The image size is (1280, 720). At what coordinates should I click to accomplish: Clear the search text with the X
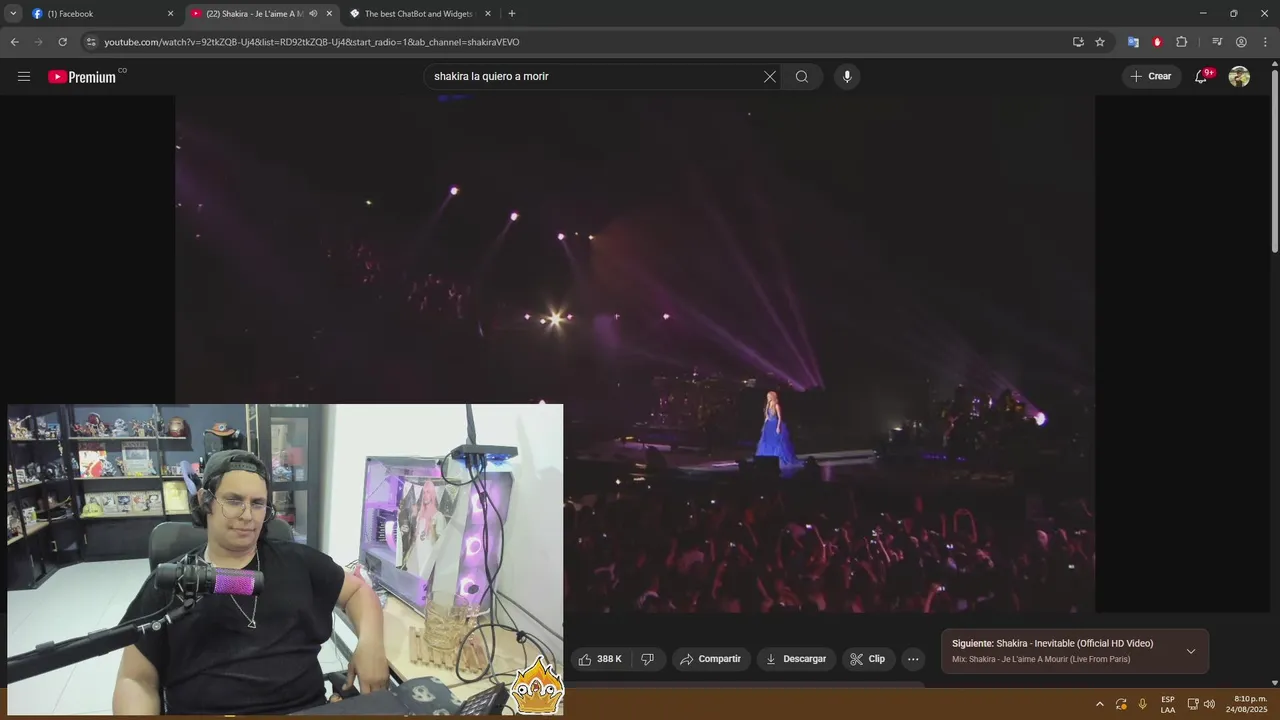point(770,77)
